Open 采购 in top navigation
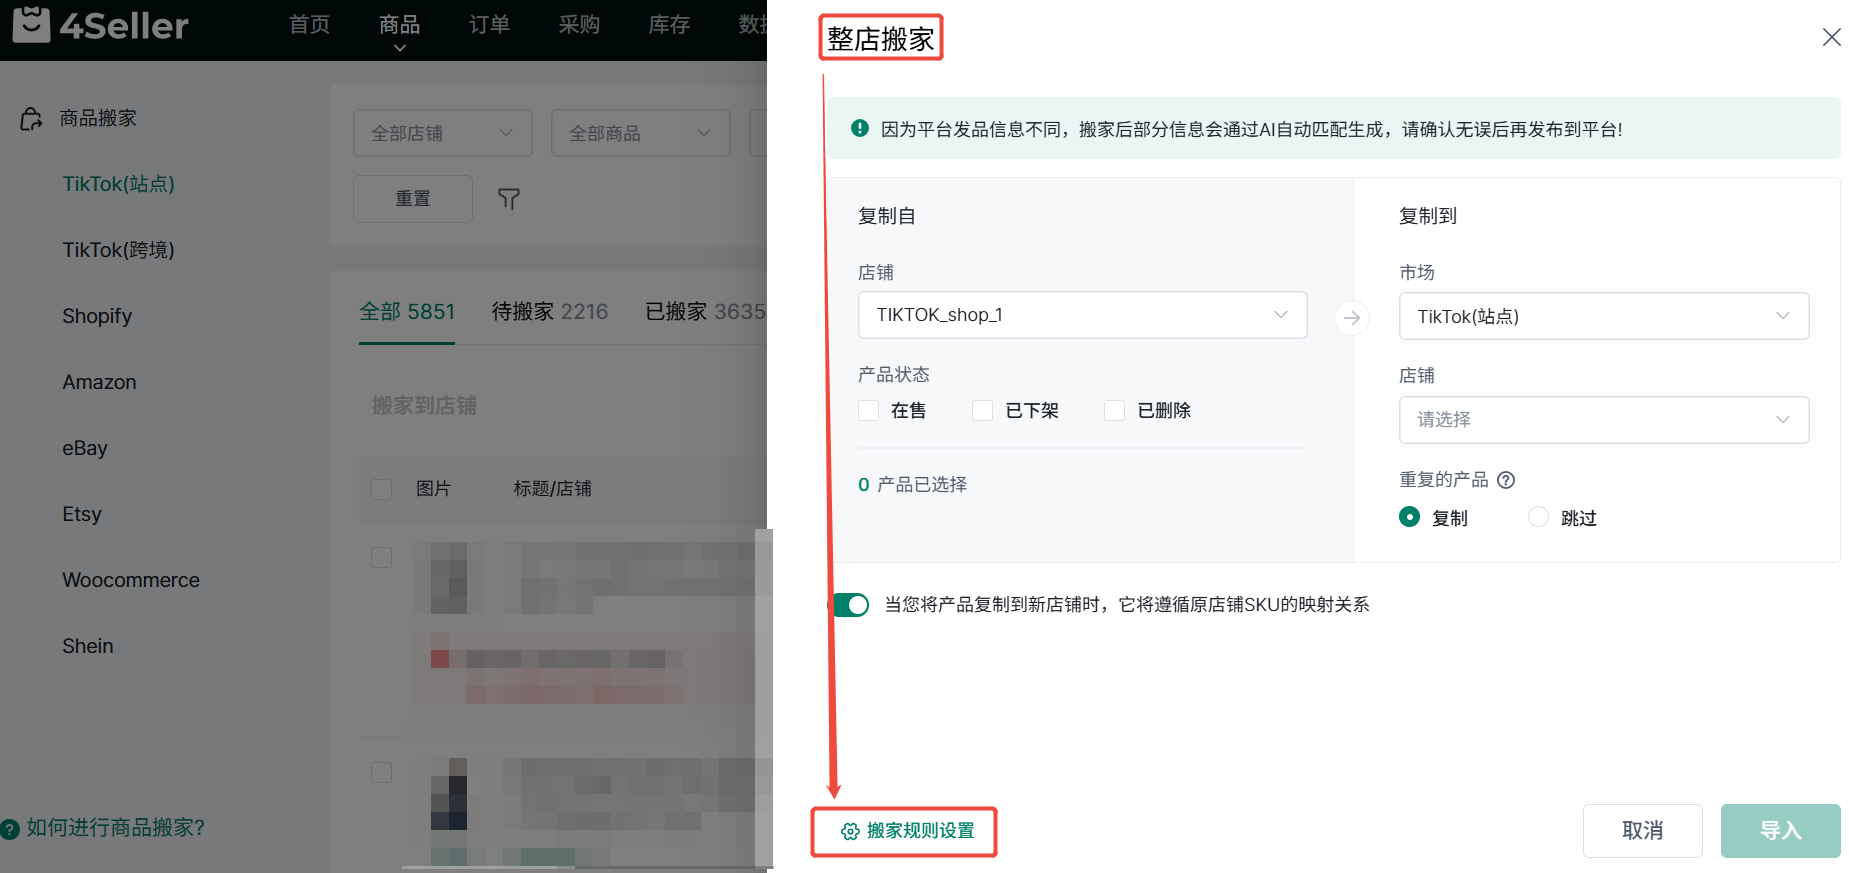Image resolution: width=1849 pixels, height=873 pixels. click(579, 24)
